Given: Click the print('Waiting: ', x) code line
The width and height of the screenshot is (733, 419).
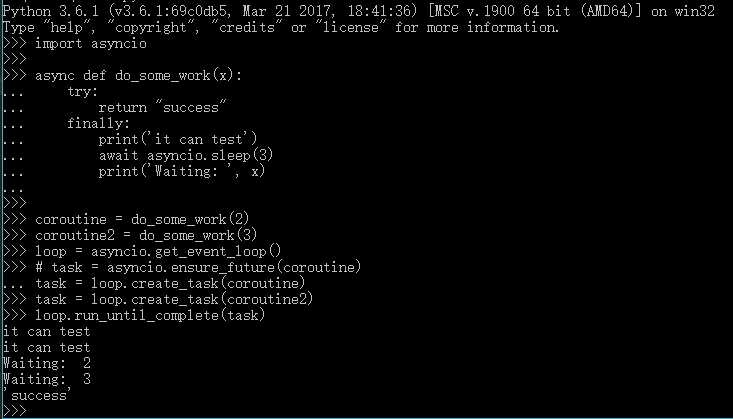Looking at the screenshot, I should pos(182,172).
